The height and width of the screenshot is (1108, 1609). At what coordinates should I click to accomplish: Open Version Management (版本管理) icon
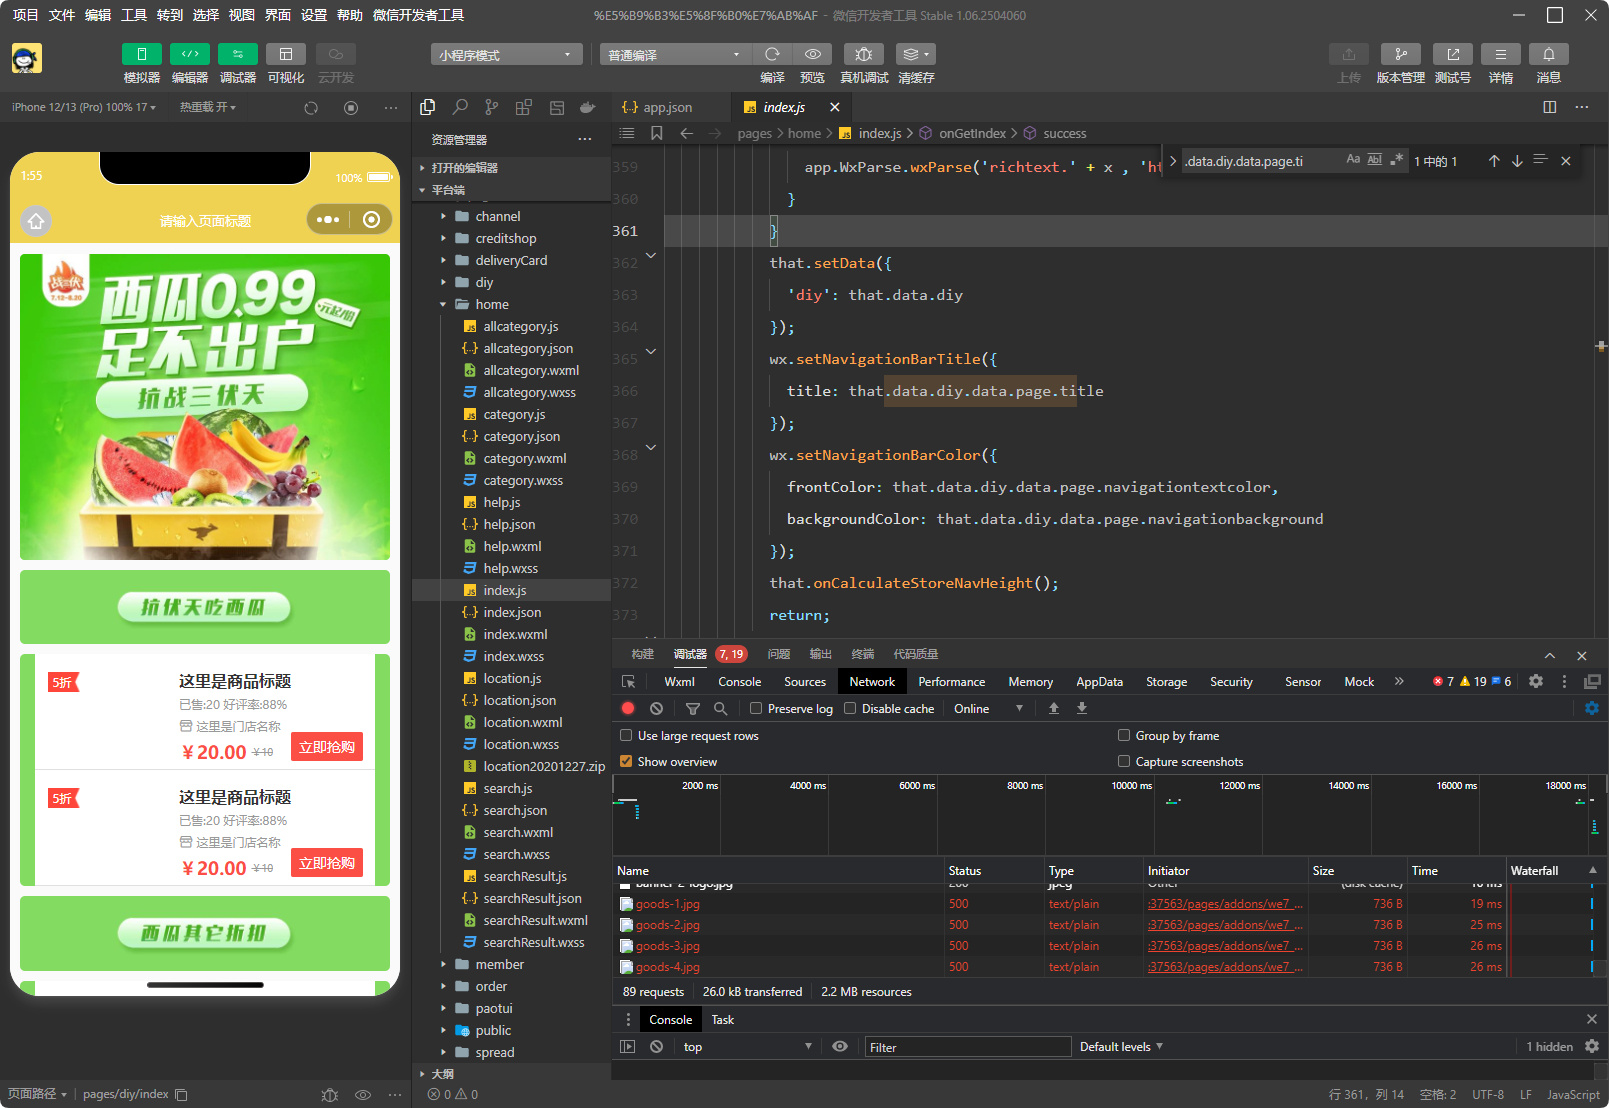1400,55
